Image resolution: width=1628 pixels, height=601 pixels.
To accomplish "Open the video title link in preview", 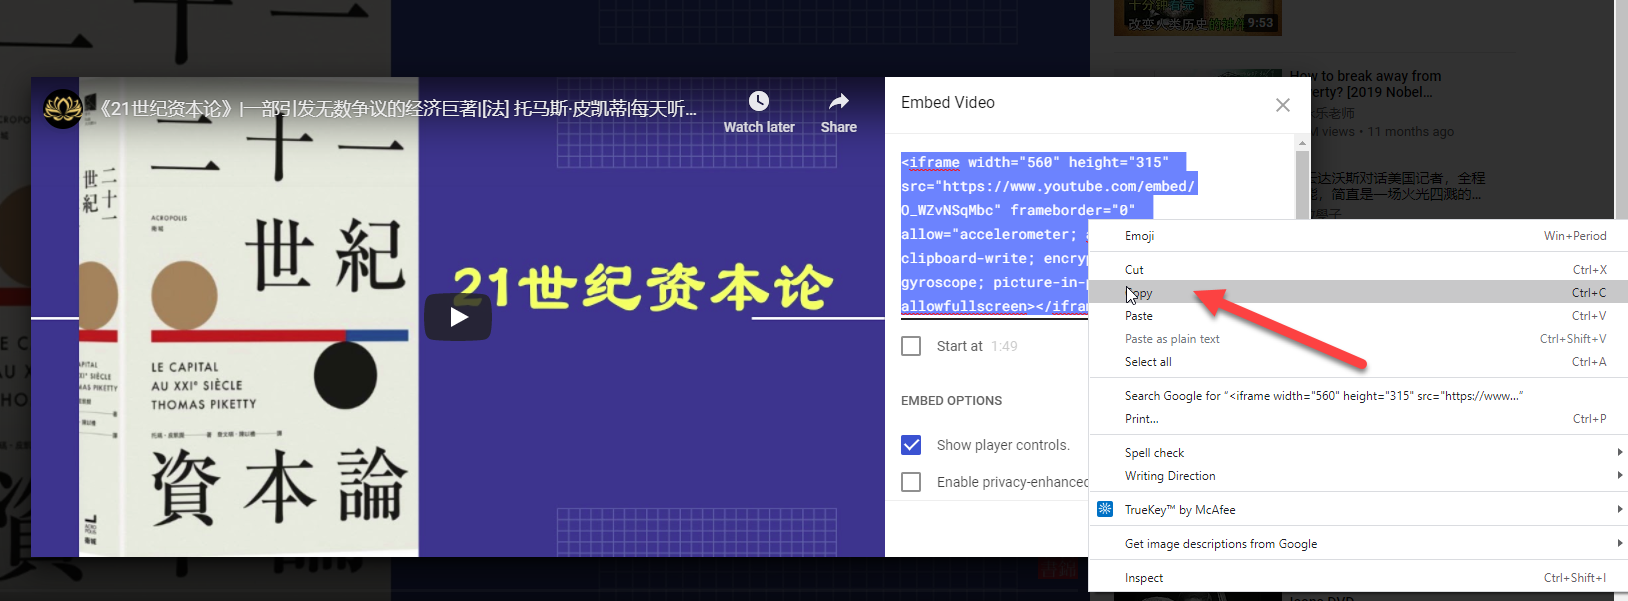I will pos(398,108).
